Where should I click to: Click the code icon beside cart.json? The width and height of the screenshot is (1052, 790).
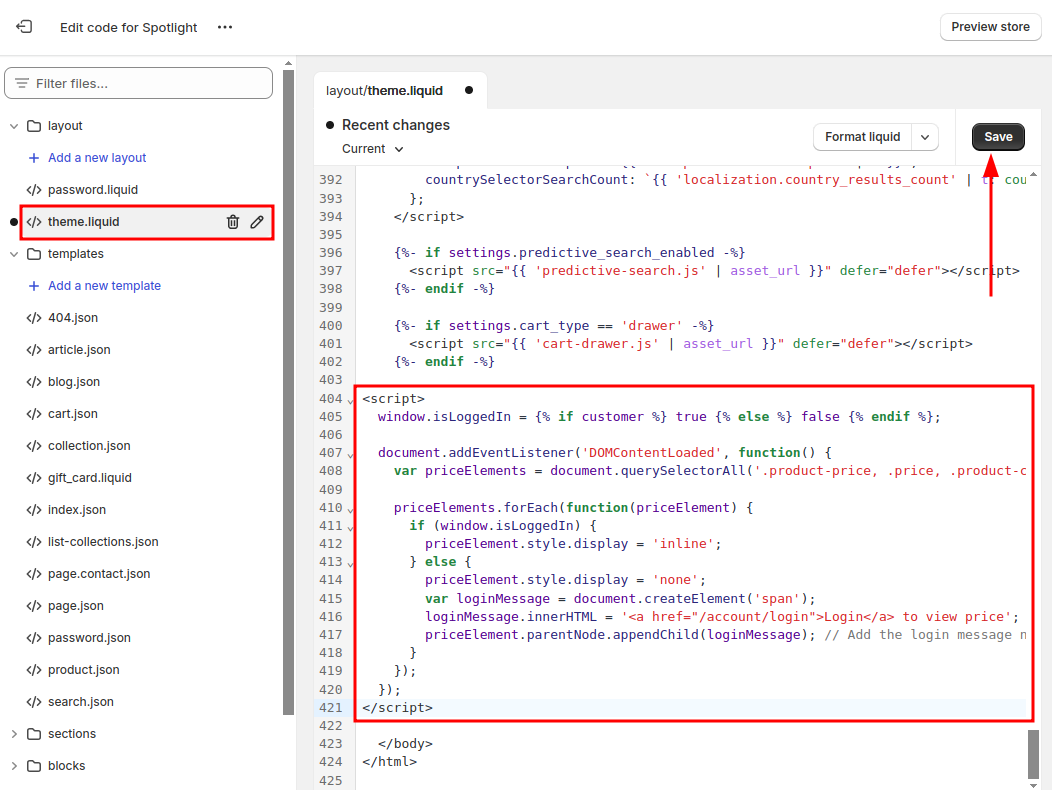tap(34, 414)
